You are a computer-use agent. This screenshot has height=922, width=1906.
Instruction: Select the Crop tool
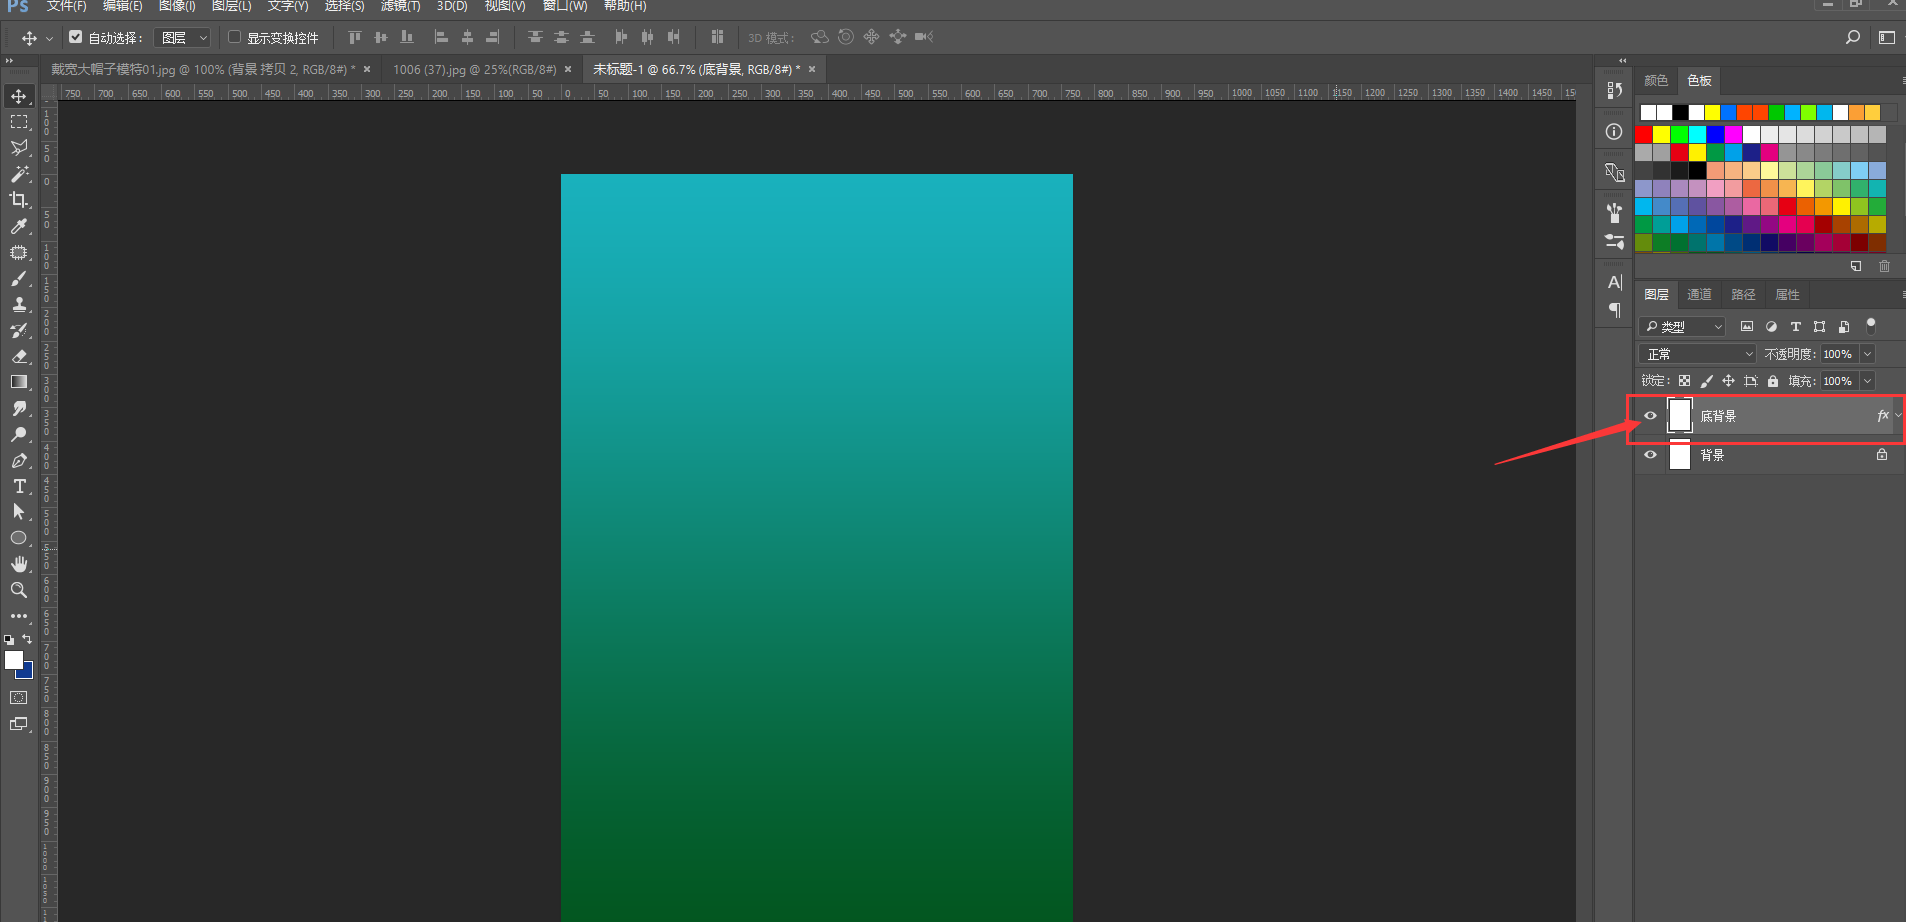[x=19, y=200]
